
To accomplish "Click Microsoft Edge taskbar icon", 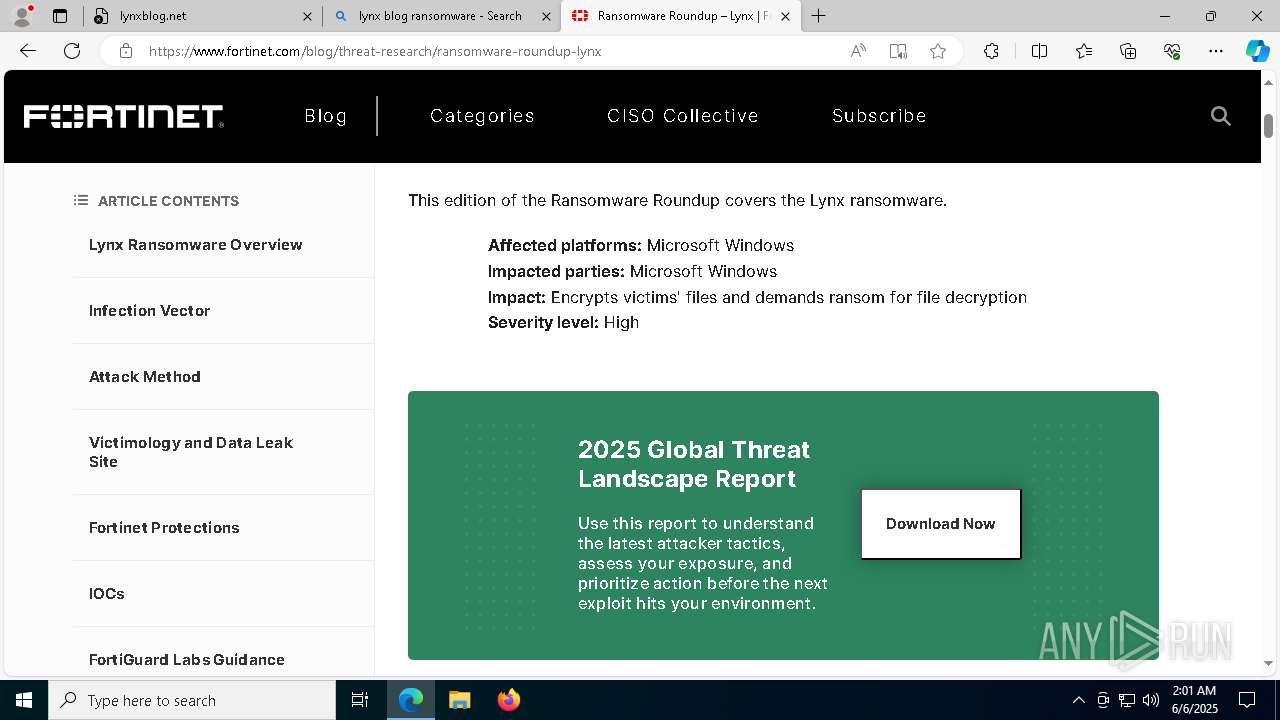I will pyautogui.click(x=411, y=700).
